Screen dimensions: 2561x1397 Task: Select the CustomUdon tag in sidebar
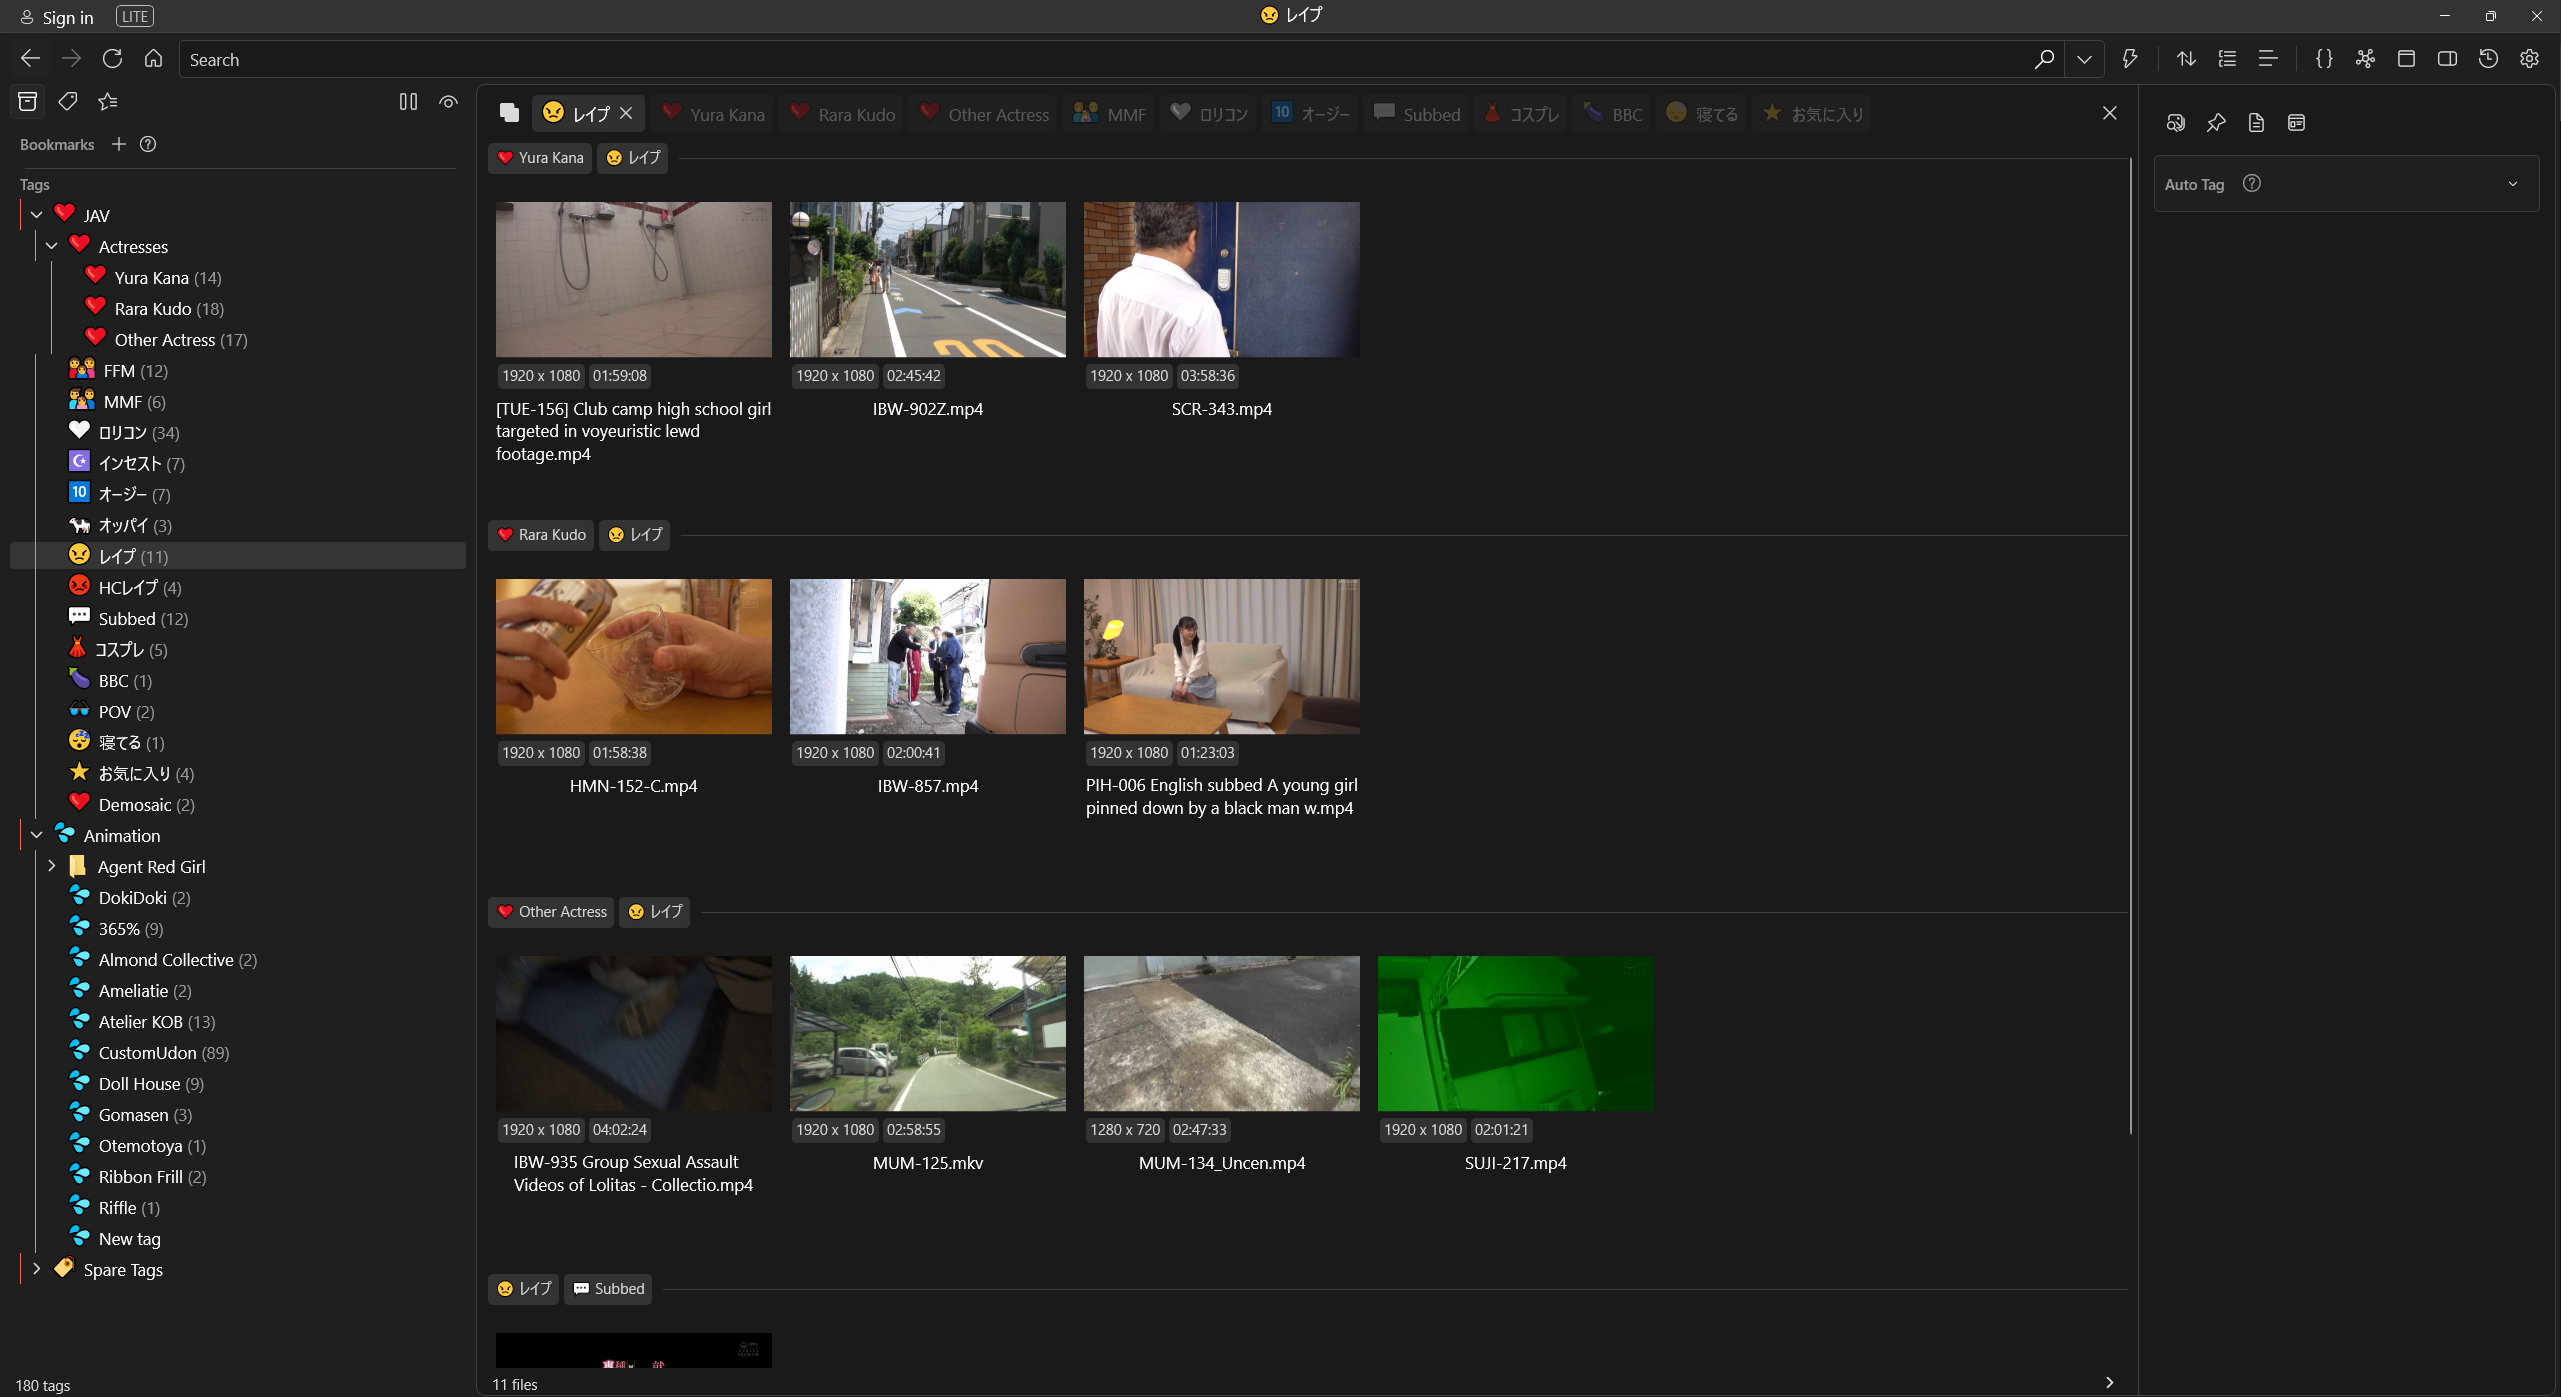click(148, 1053)
